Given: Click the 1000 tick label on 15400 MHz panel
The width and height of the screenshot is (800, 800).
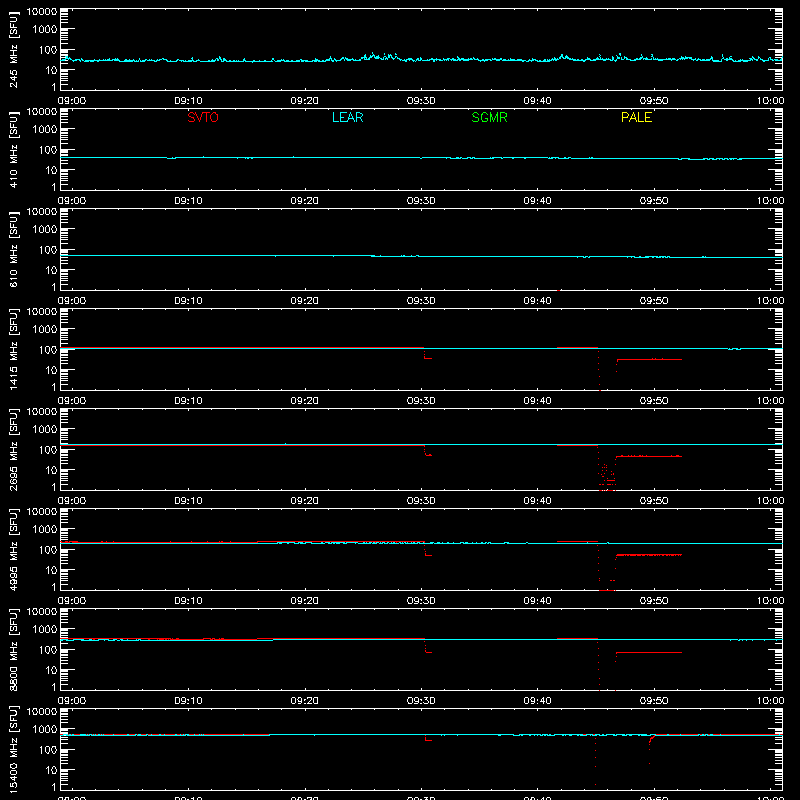Looking at the screenshot, I should pos(45,730).
